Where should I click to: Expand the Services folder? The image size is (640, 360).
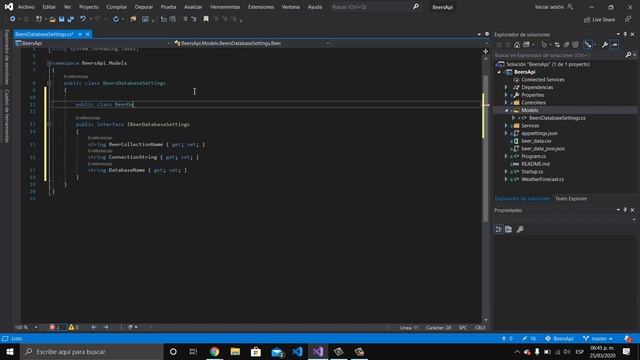click(x=506, y=126)
